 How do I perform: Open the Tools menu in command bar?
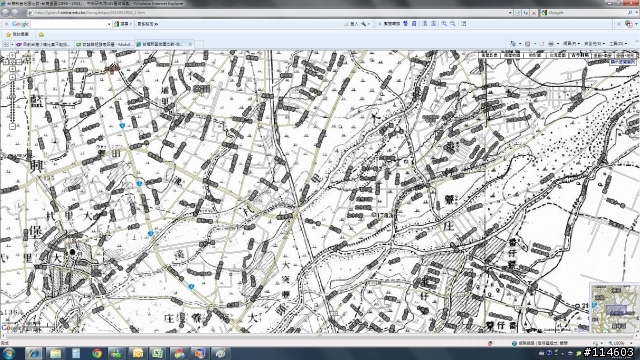pyautogui.click(x=617, y=43)
